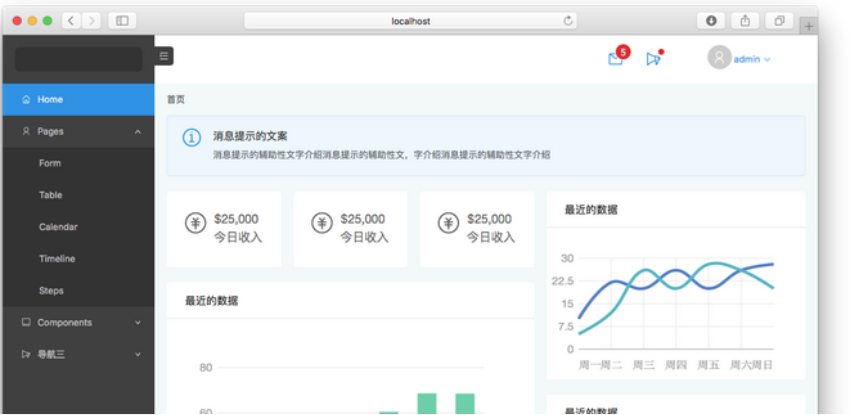Click the second income card yen icon
850x415 pixels.
[x=321, y=223]
